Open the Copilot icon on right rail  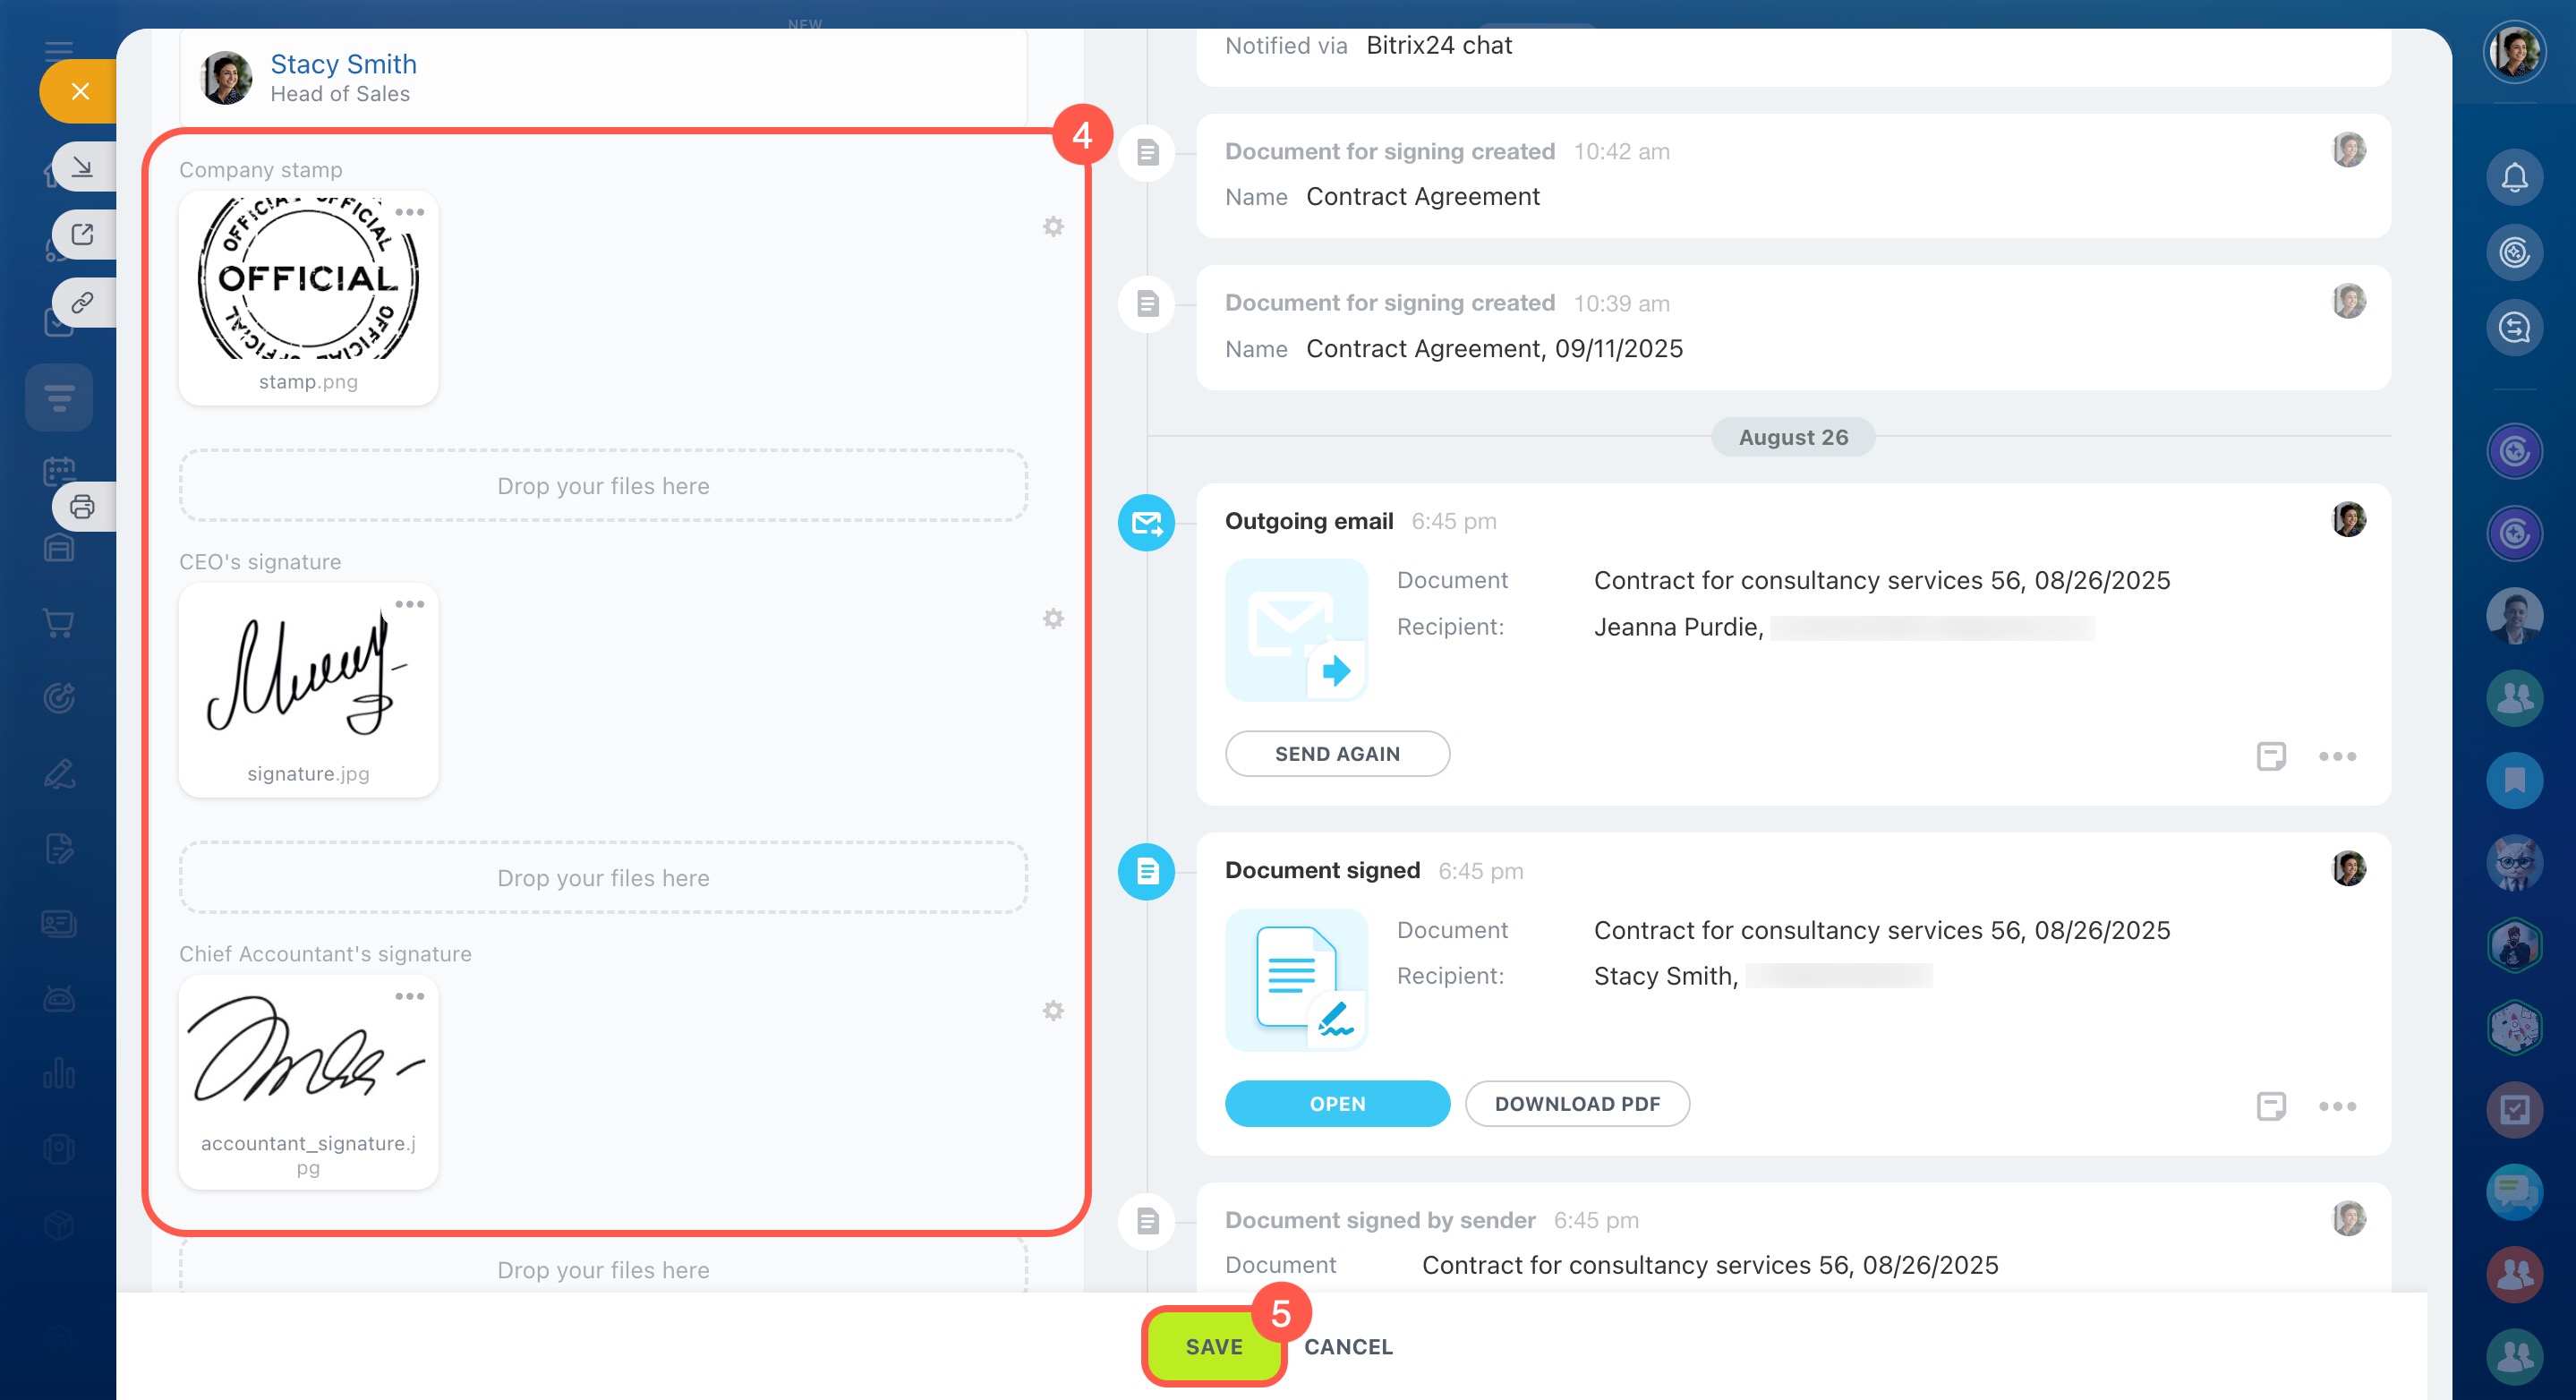click(2514, 252)
